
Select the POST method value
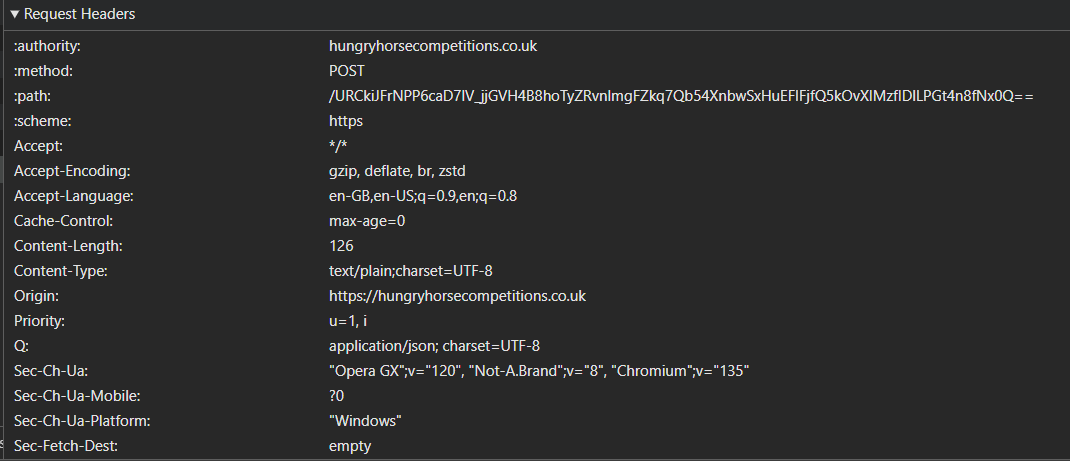(x=347, y=71)
